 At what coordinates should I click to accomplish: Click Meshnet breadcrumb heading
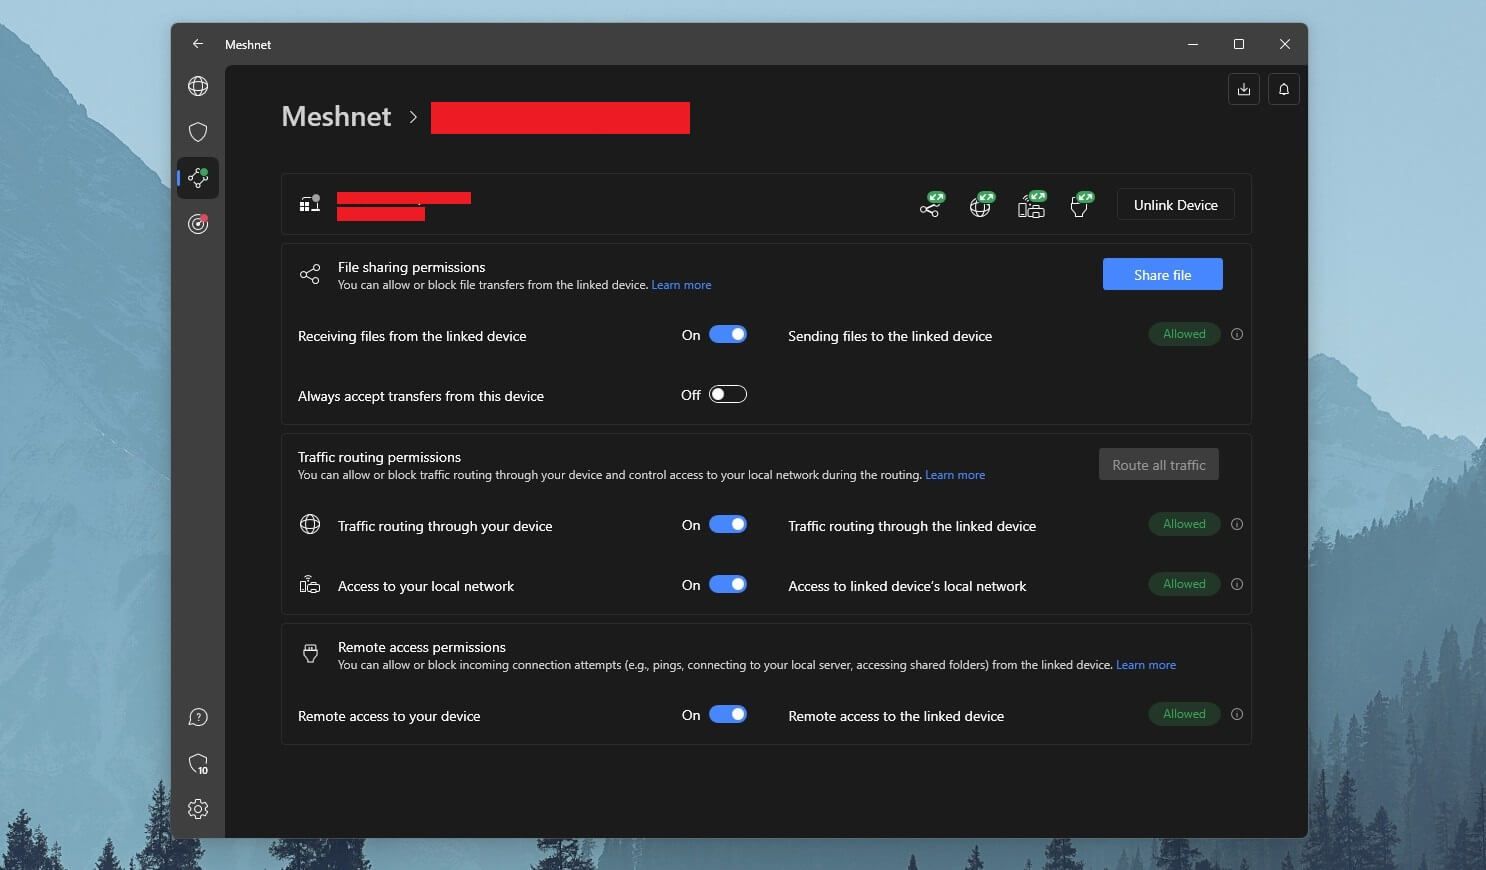pyautogui.click(x=336, y=116)
